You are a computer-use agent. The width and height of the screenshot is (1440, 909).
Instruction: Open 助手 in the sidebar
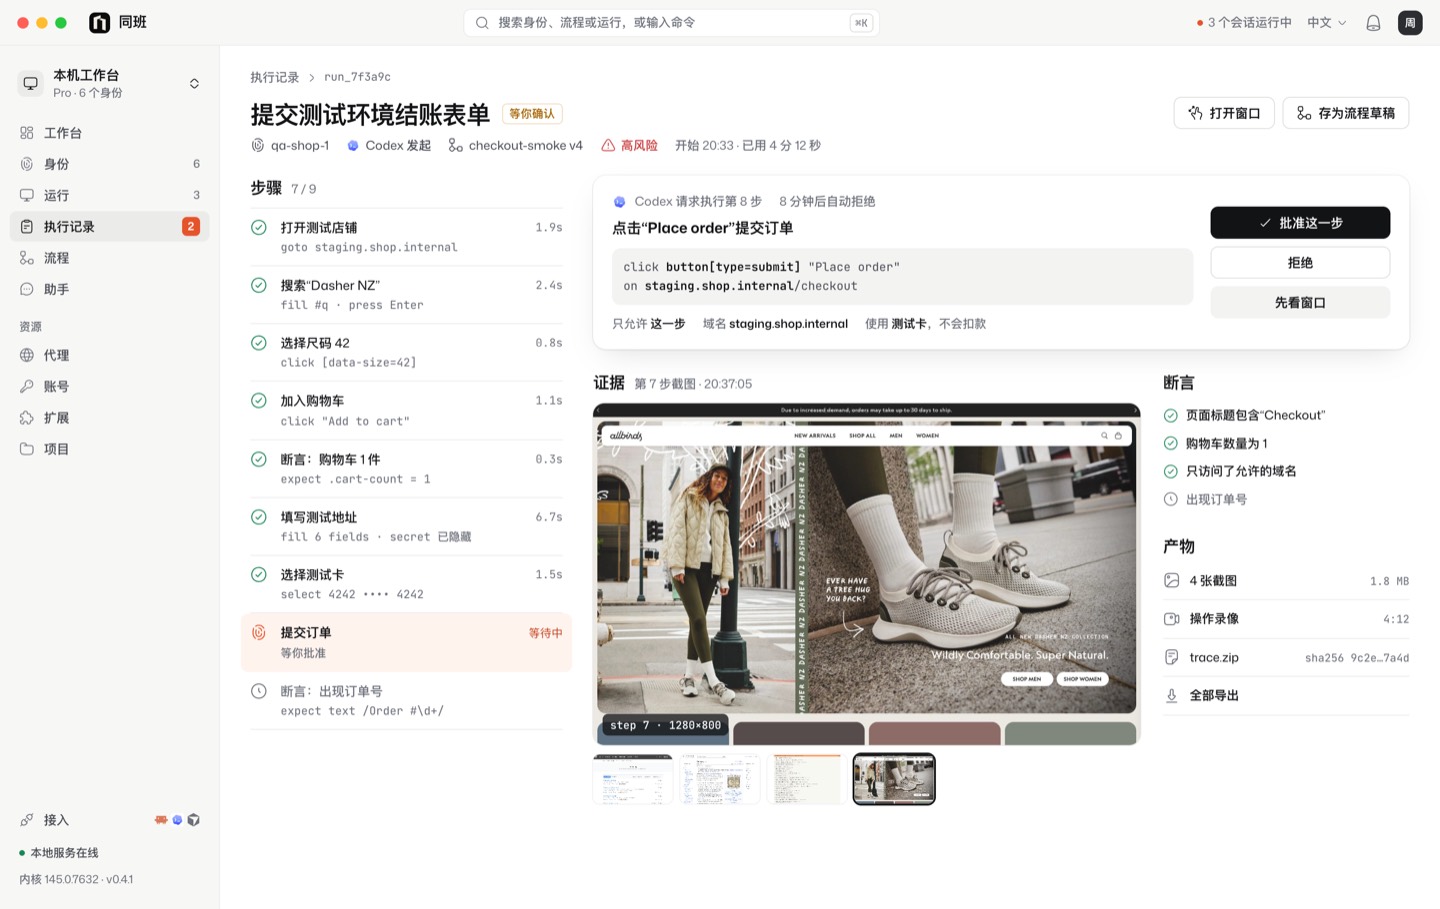click(110, 289)
